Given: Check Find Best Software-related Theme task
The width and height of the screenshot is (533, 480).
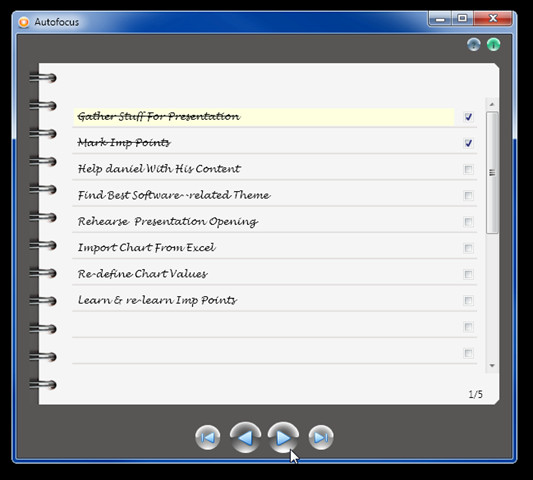Looking at the screenshot, I should (x=468, y=195).
